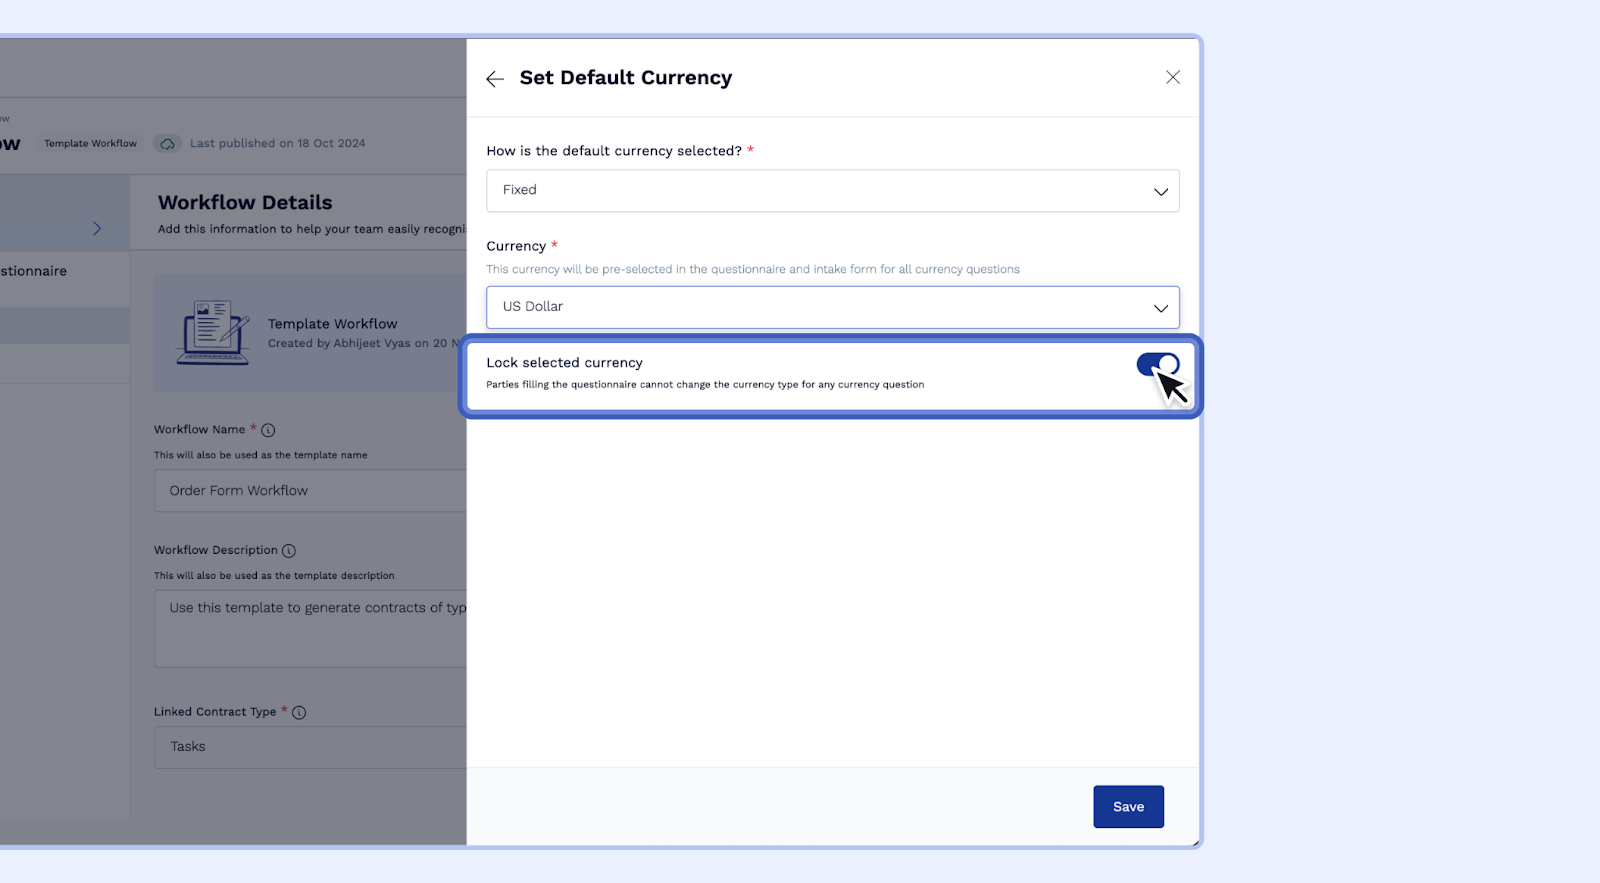The width and height of the screenshot is (1600, 883).
Task: Click the Lock selected currency label
Action: [x=564, y=363]
